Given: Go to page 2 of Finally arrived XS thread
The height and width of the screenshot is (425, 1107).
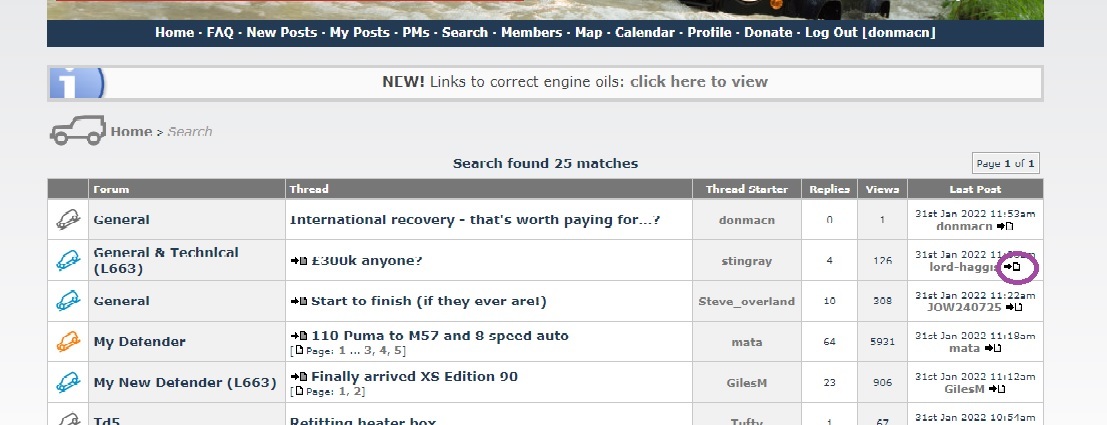Looking at the screenshot, I should click(359, 392).
